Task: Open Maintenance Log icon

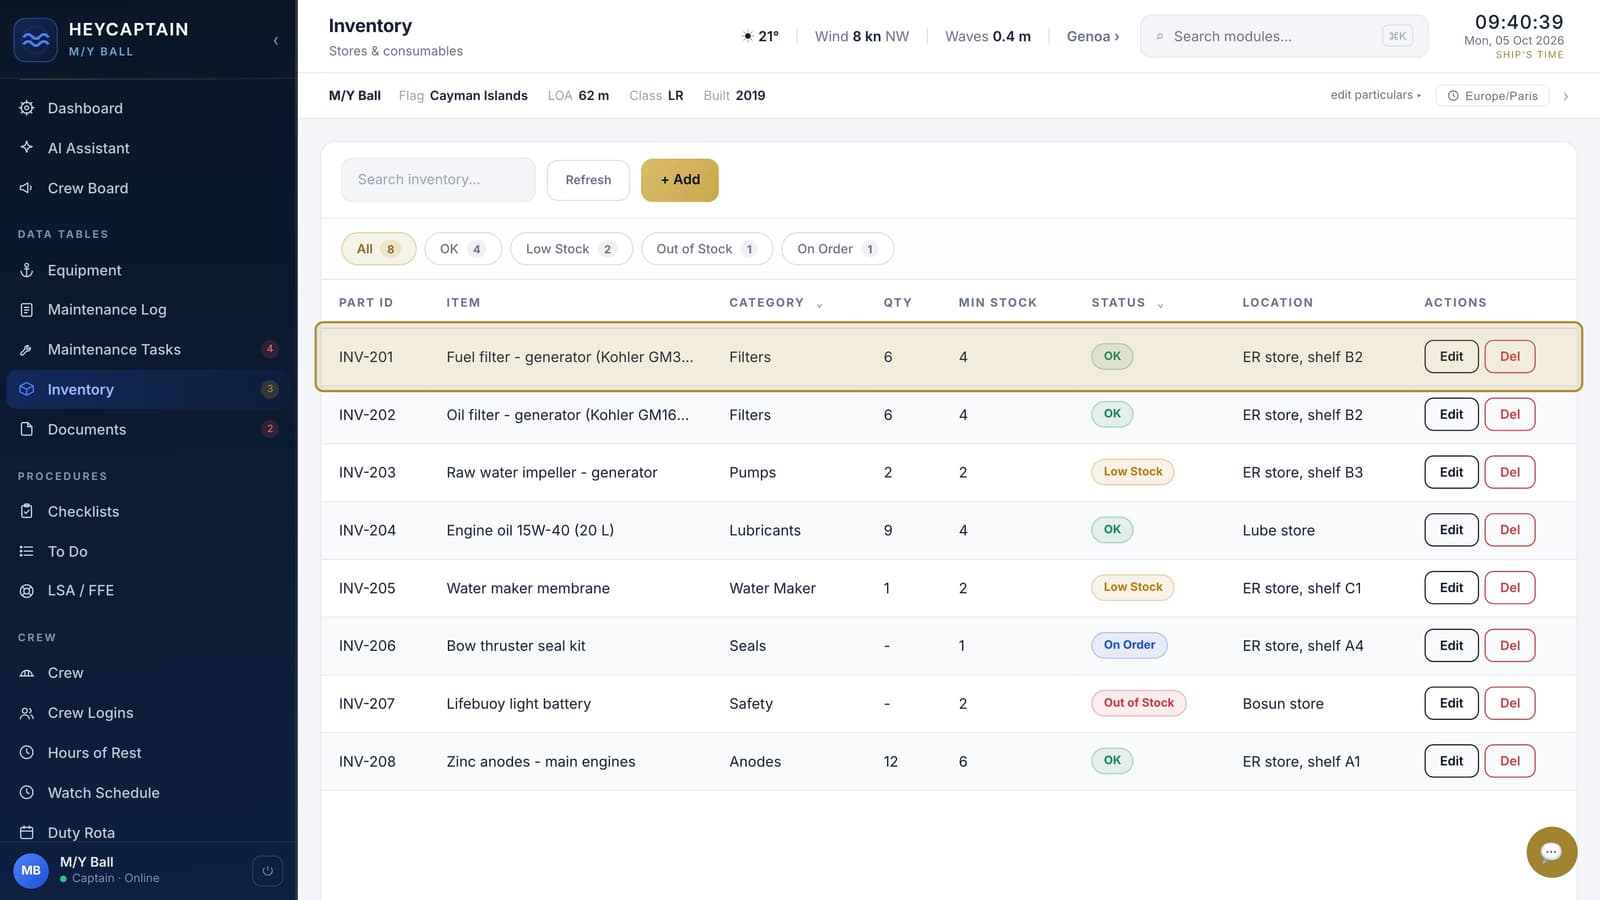Action: (27, 310)
